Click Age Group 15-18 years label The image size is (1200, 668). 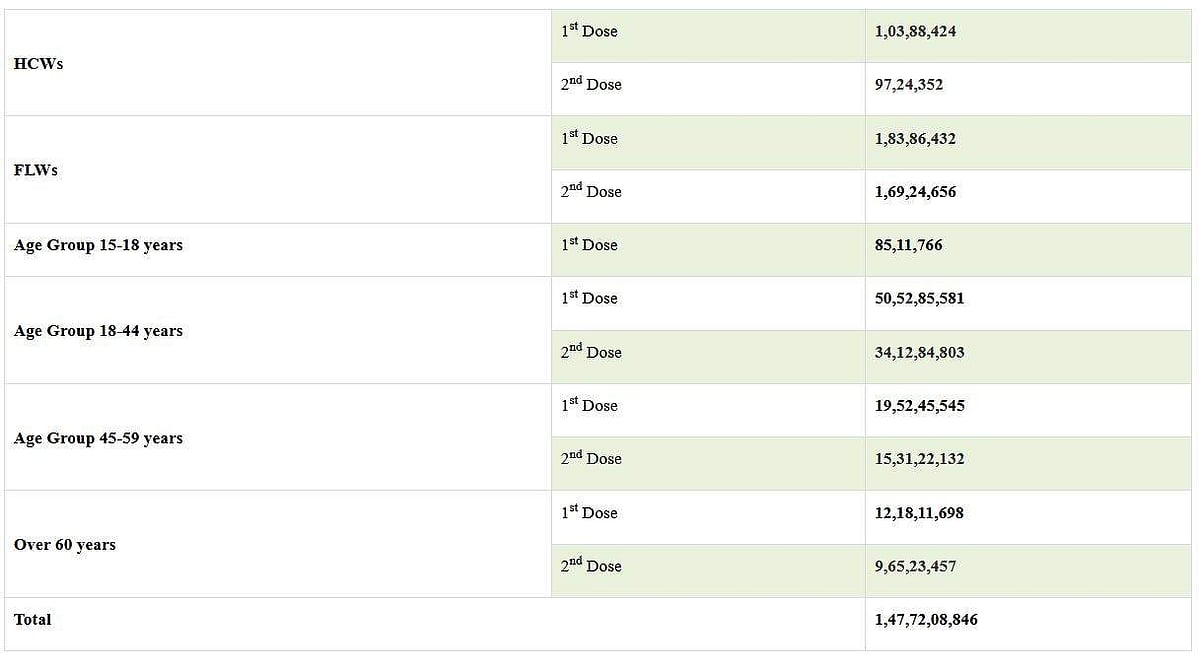tap(98, 245)
